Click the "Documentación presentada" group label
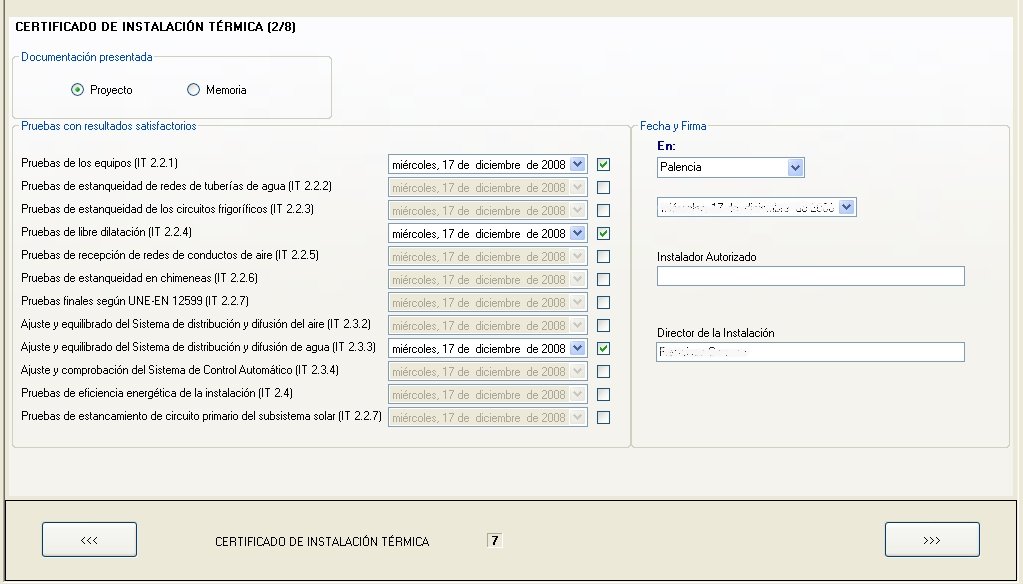The width and height of the screenshot is (1023, 584). point(87,57)
